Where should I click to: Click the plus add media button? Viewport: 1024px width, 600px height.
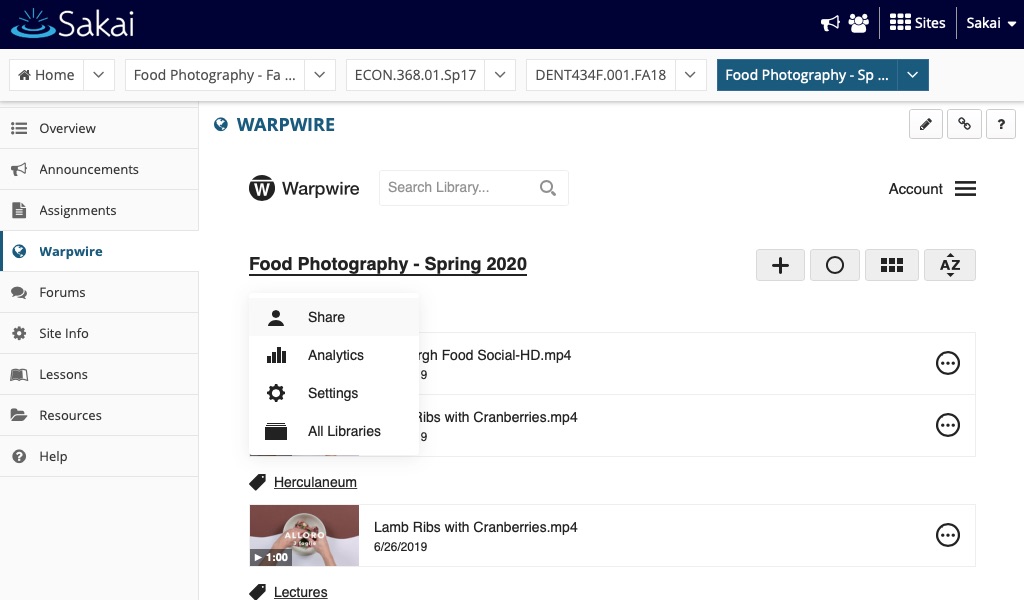click(780, 265)
